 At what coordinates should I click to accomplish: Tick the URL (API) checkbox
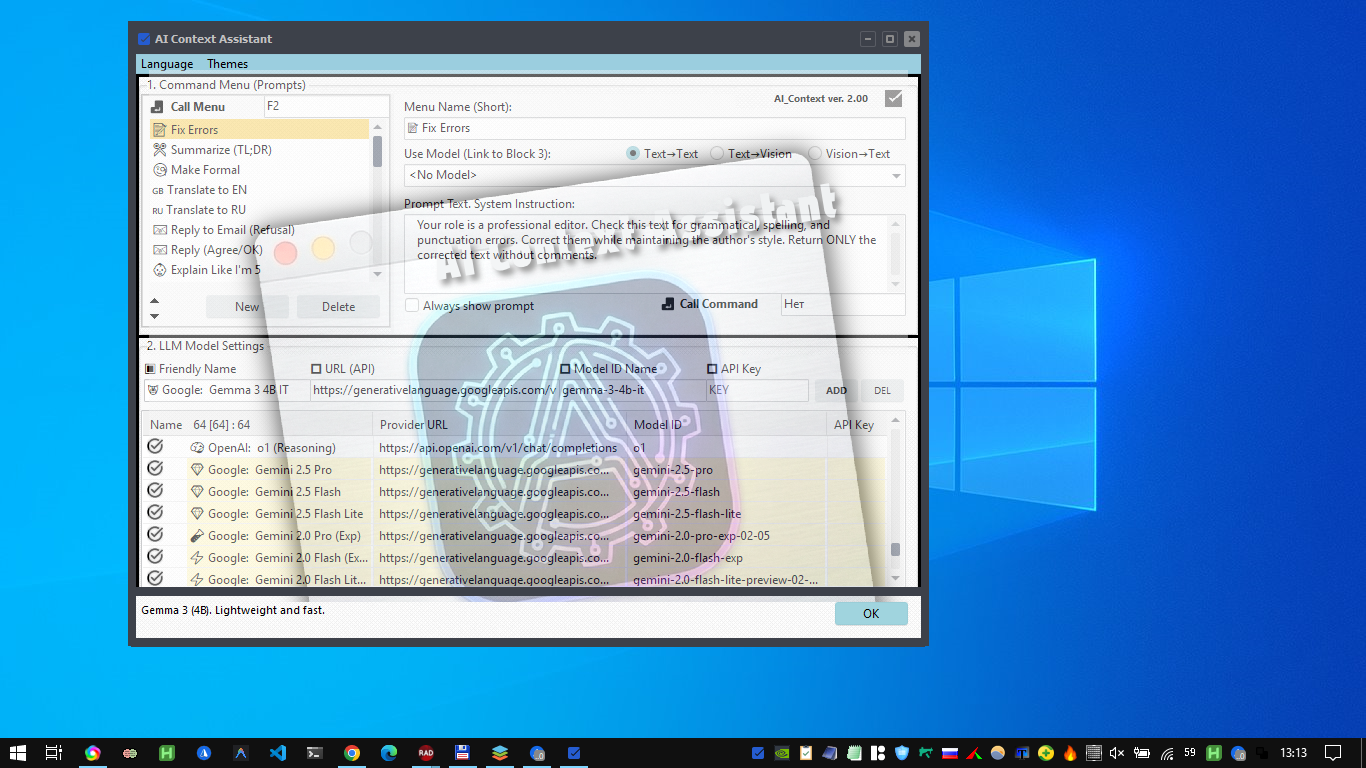point(317,369)
